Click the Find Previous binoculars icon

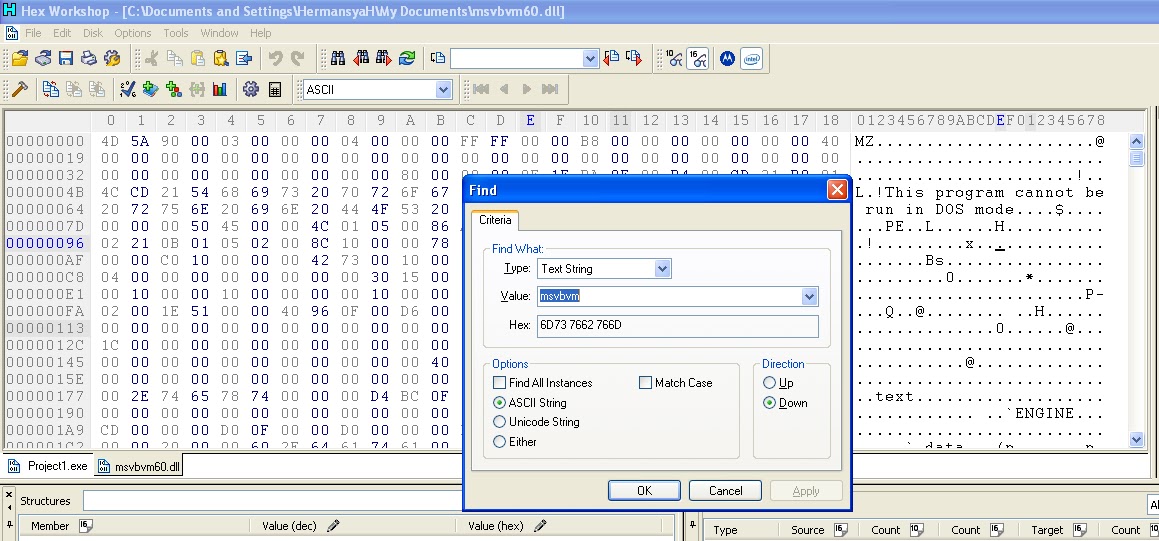(x=361, y=58)
